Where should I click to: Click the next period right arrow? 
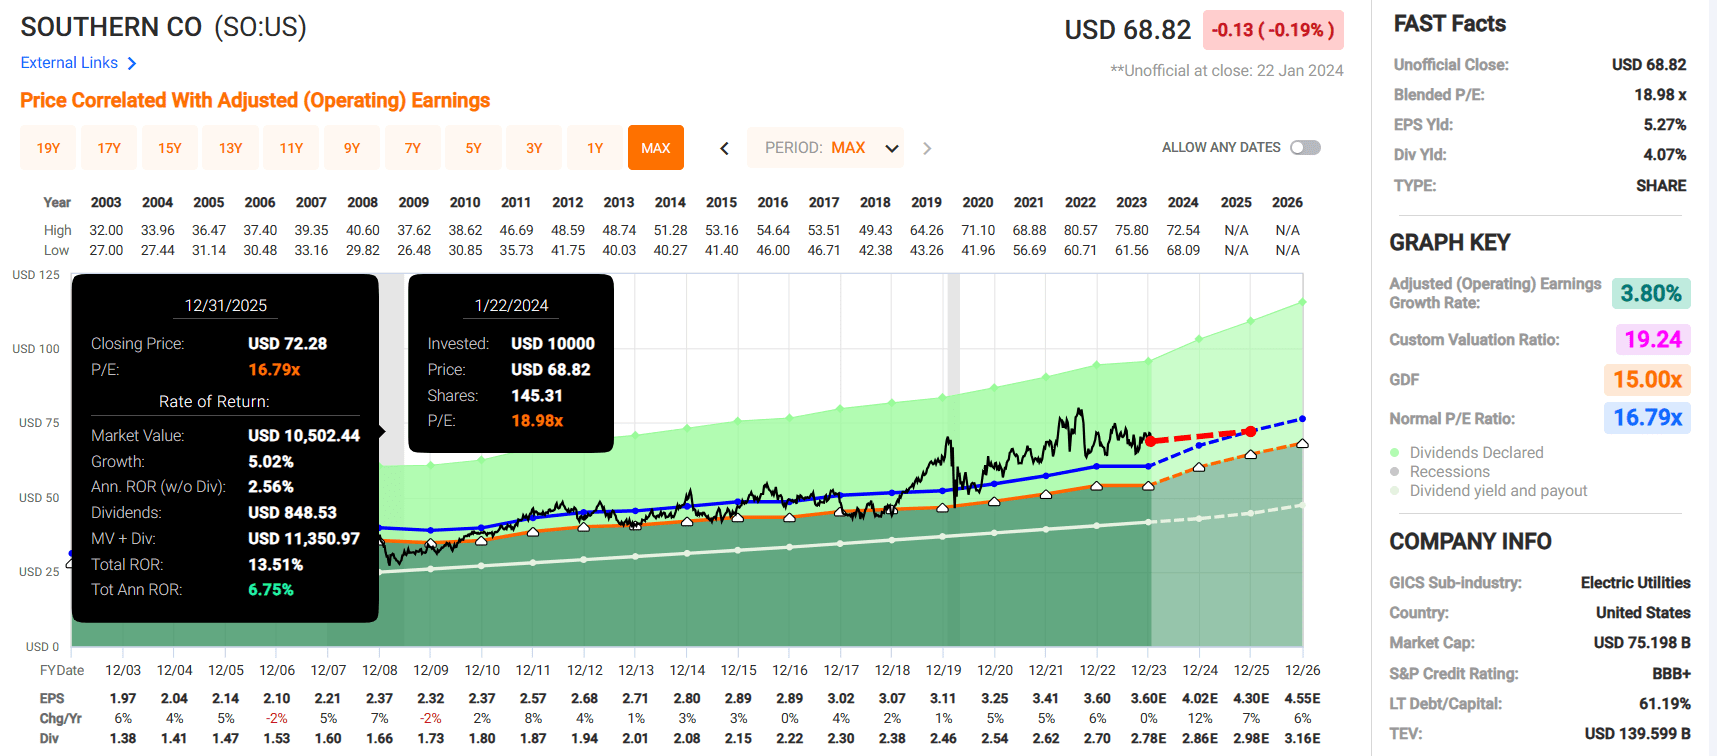click(x=927, y=148)
